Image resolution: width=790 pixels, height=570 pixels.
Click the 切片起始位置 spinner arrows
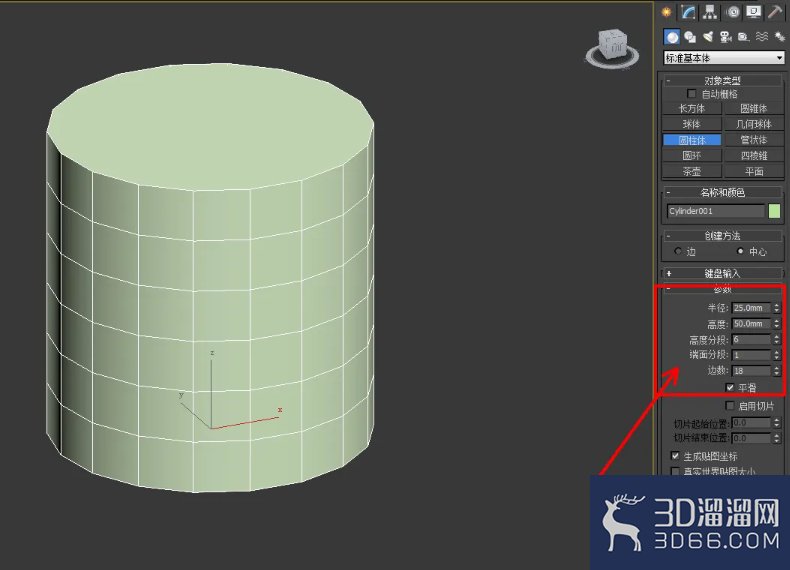click(x=777, y=423)
